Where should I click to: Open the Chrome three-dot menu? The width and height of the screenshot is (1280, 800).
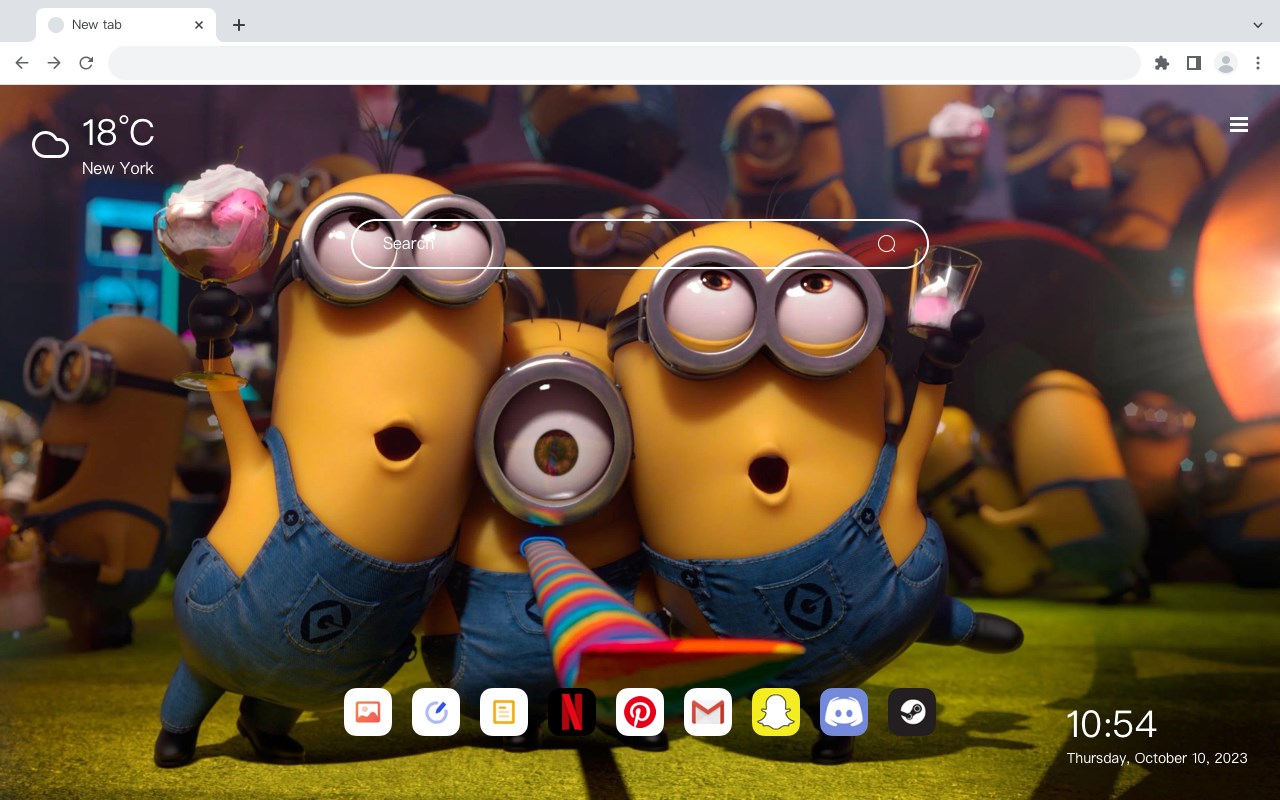click(1258, 63)
